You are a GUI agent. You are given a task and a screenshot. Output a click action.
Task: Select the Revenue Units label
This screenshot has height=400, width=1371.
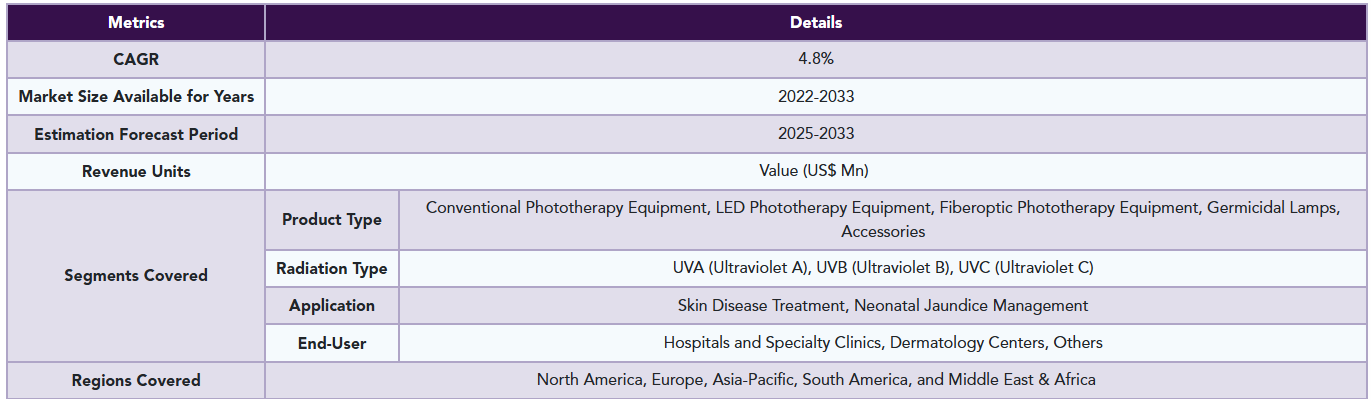pos(136,171)
